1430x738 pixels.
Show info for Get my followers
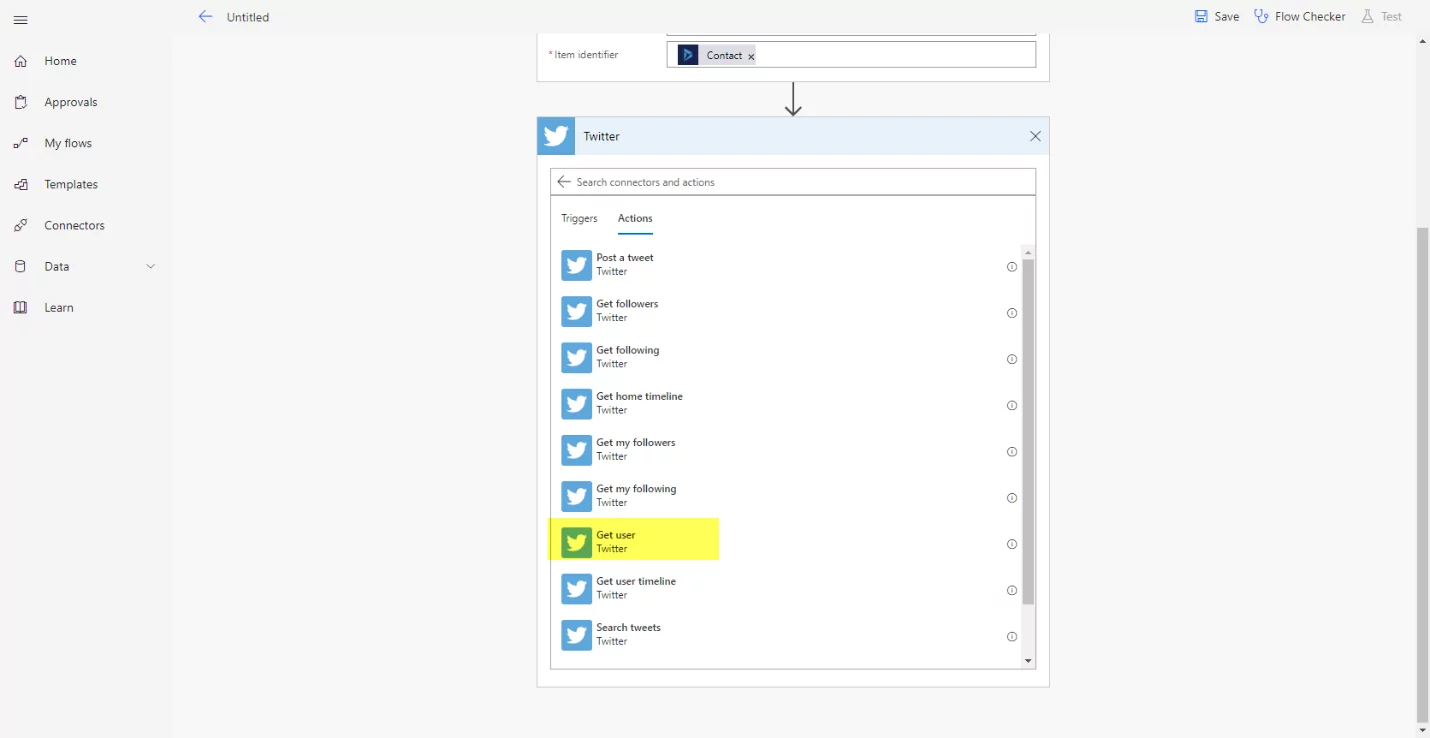(1012, 452)
